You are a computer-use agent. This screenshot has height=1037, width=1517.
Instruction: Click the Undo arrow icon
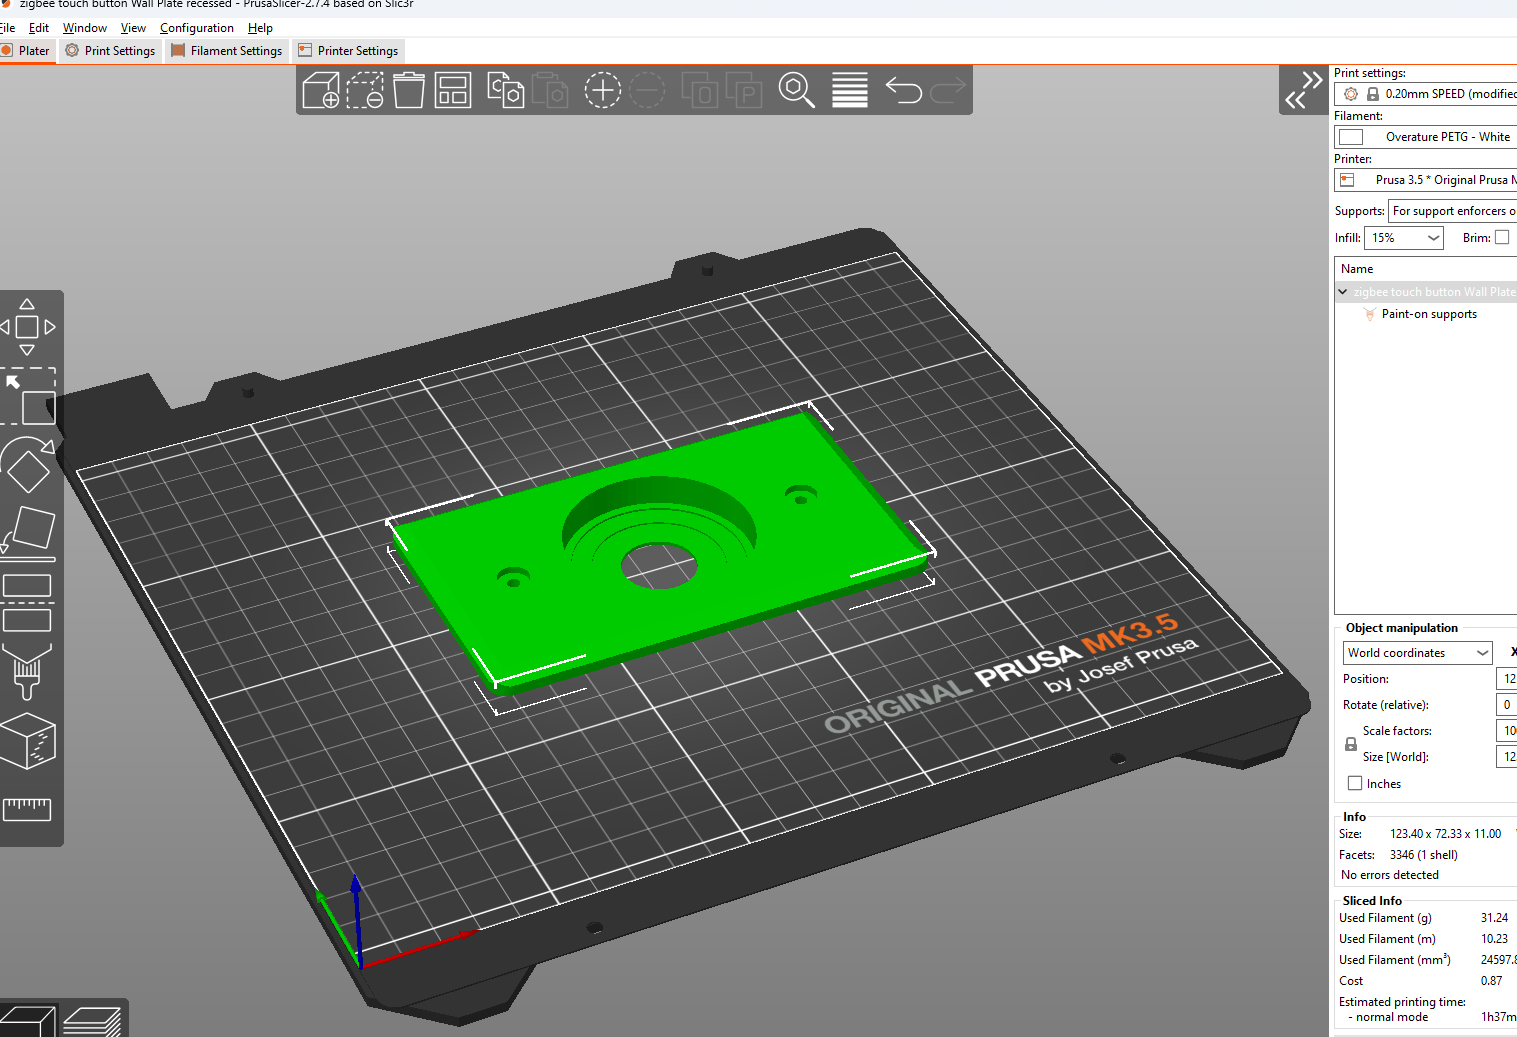pos(903,91)
